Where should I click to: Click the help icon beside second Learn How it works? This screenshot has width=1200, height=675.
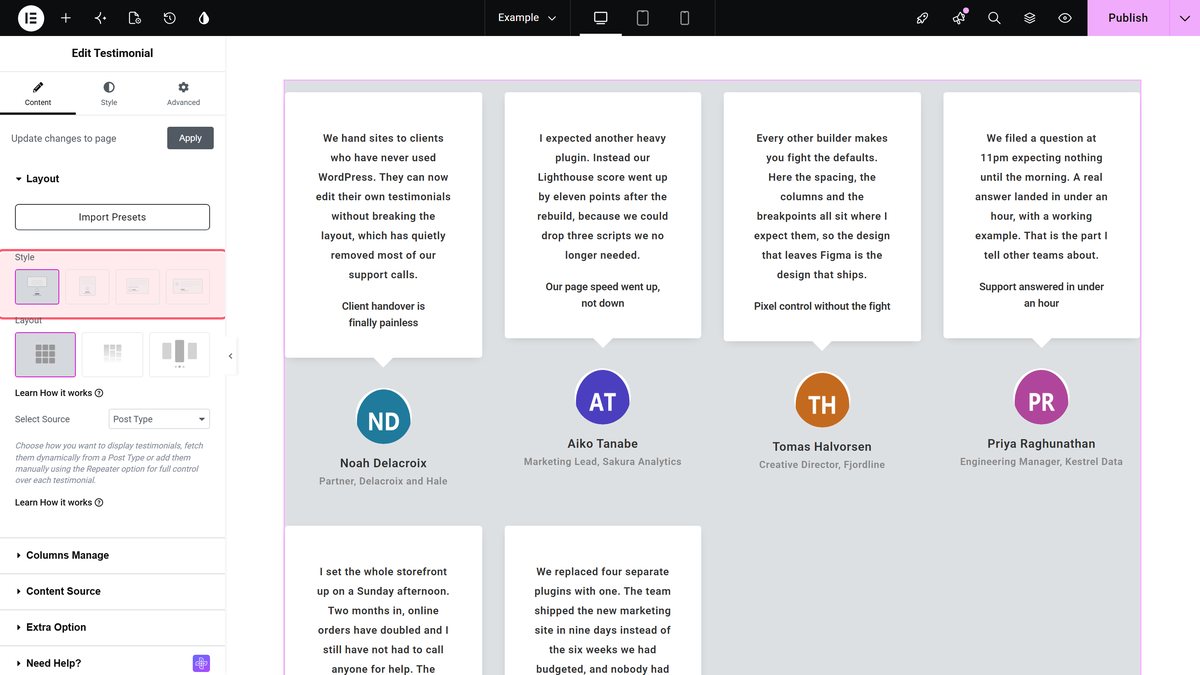99,502
